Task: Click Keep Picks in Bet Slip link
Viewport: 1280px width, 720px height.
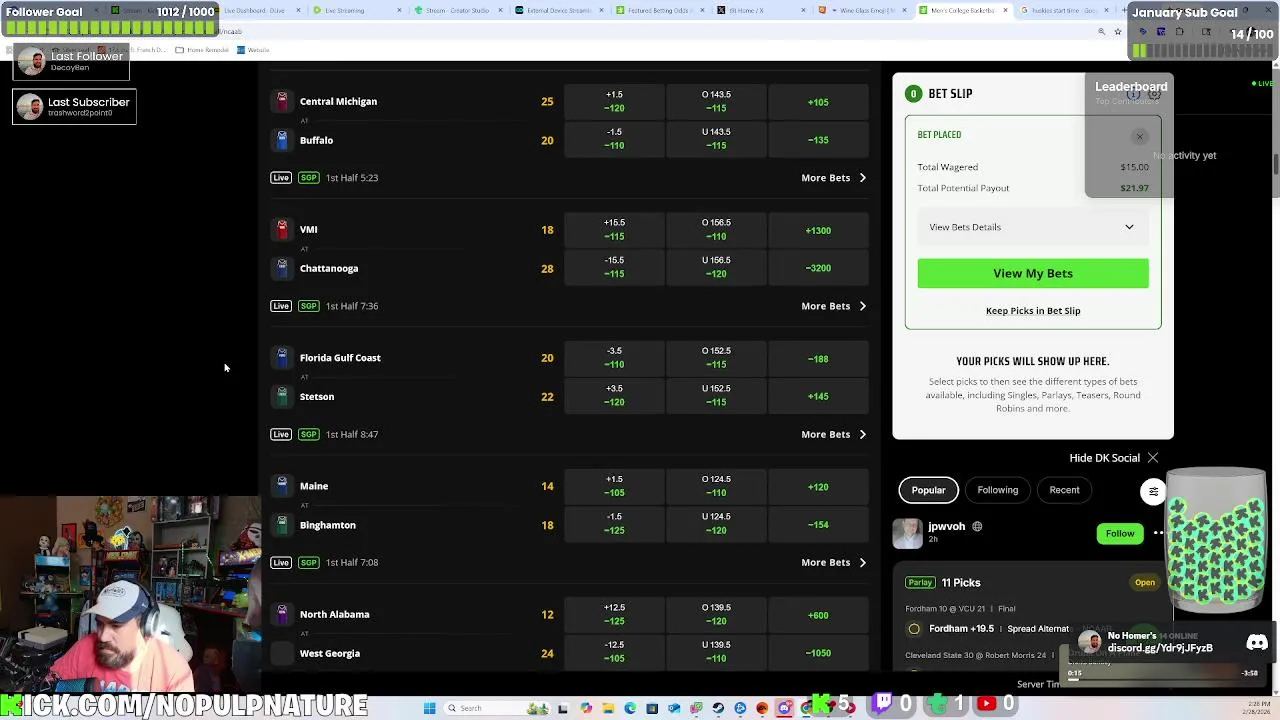Action: tap(1033, 311)
